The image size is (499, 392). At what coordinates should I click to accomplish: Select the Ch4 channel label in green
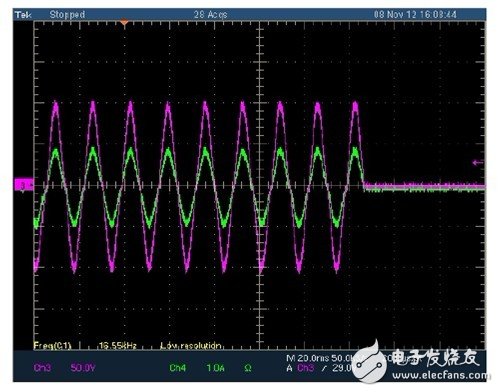pos(178,368)
